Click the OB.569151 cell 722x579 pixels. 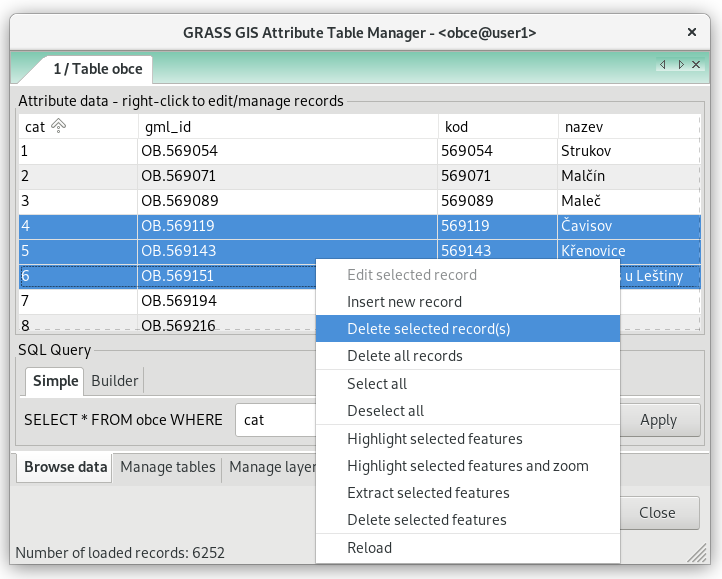(x=227, y=276)
